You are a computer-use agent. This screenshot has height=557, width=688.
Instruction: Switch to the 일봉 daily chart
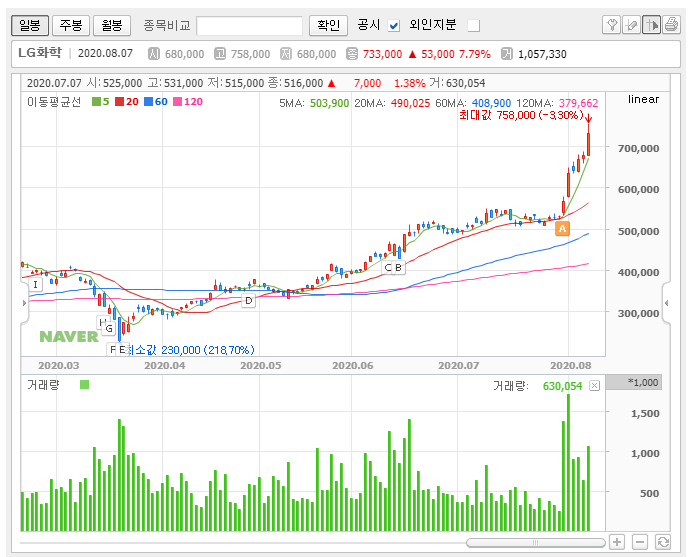30,25
